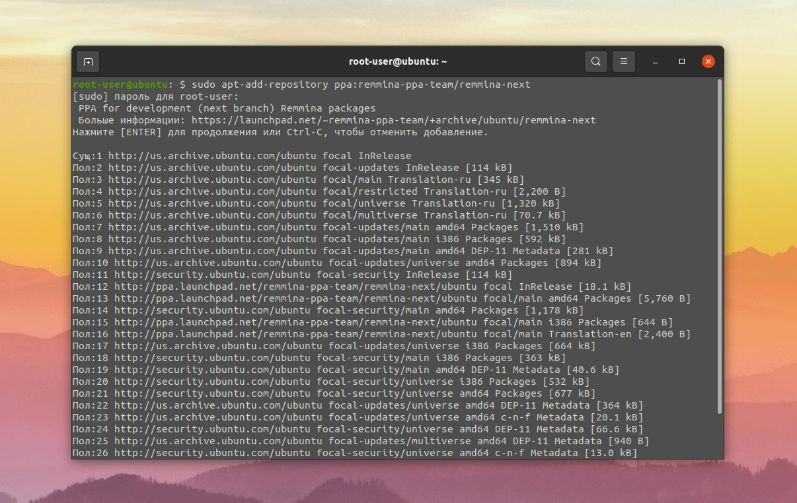
Task: Open the terminal search tool
Action: point(596,61)
